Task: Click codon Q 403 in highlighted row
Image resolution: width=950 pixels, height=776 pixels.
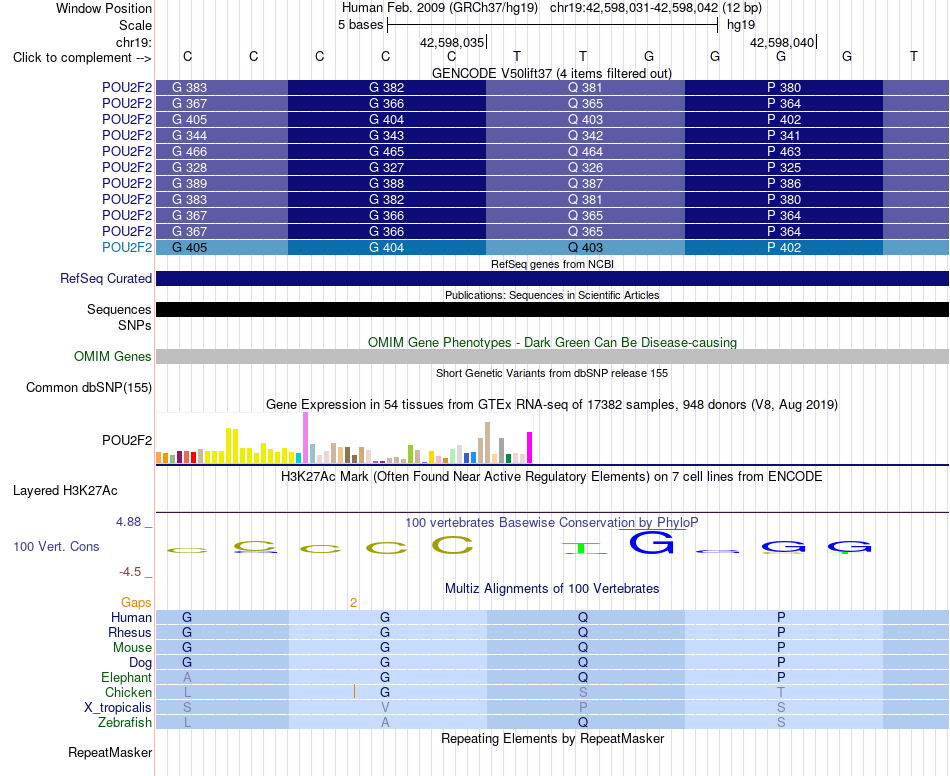Action: (585, 247)
